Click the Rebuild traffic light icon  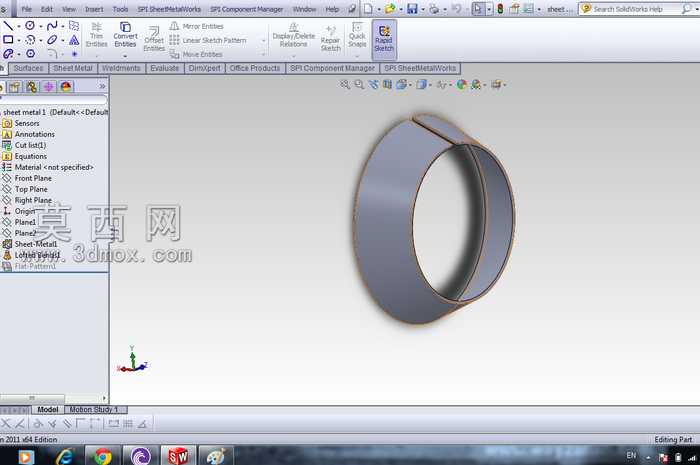pyautogui.click(x=500, y=8)
